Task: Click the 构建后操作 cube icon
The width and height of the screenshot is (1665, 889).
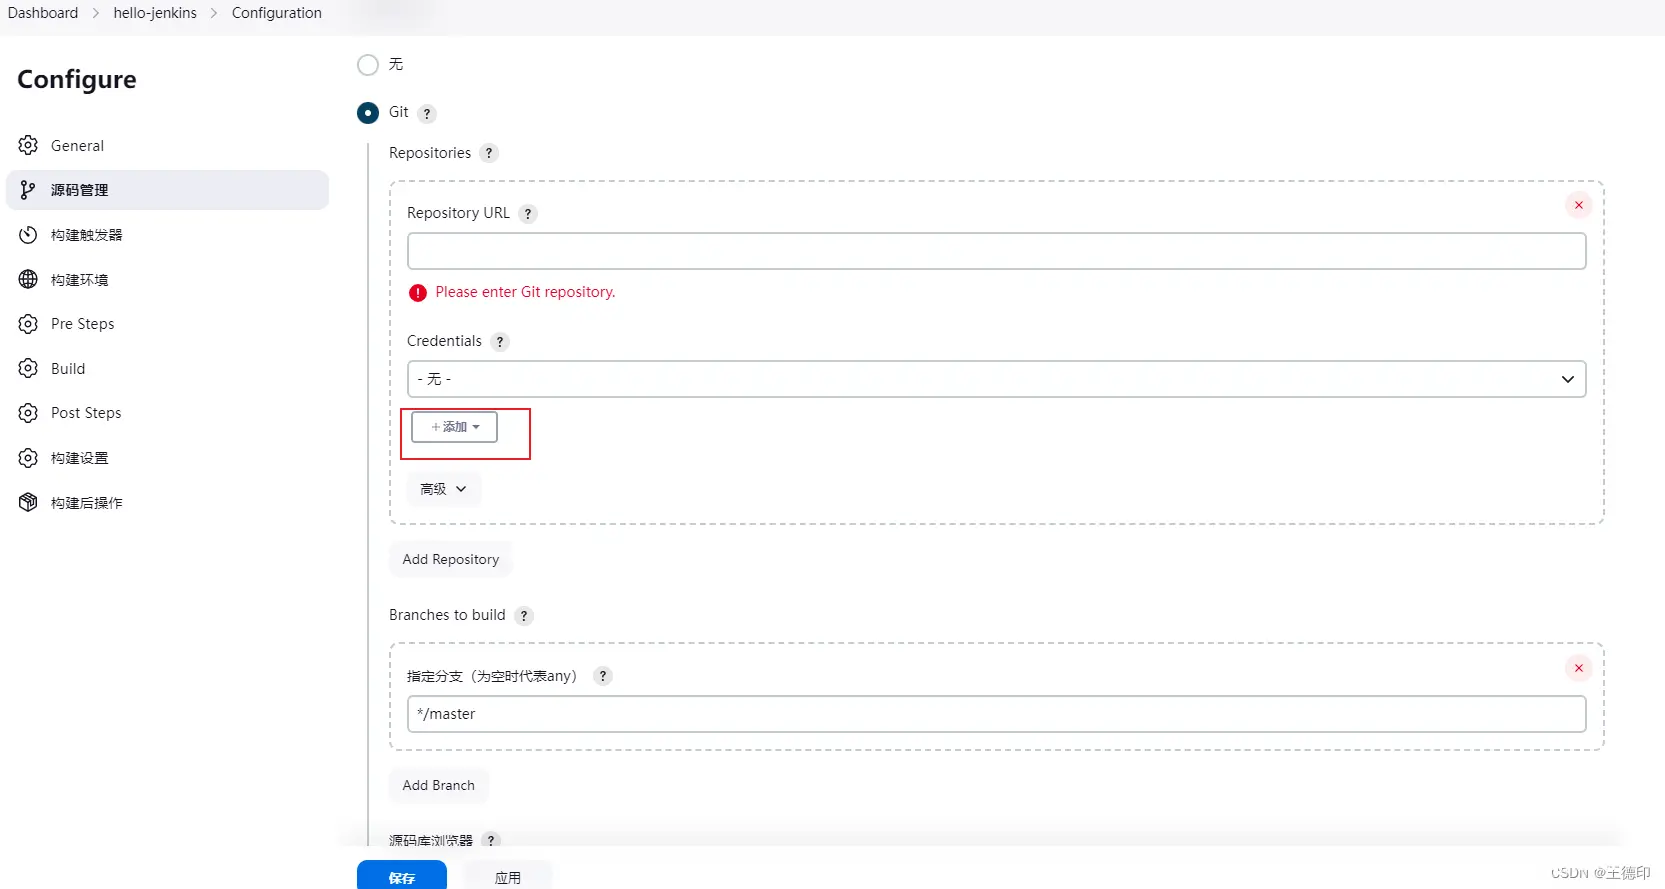Action: coord(28,502)
